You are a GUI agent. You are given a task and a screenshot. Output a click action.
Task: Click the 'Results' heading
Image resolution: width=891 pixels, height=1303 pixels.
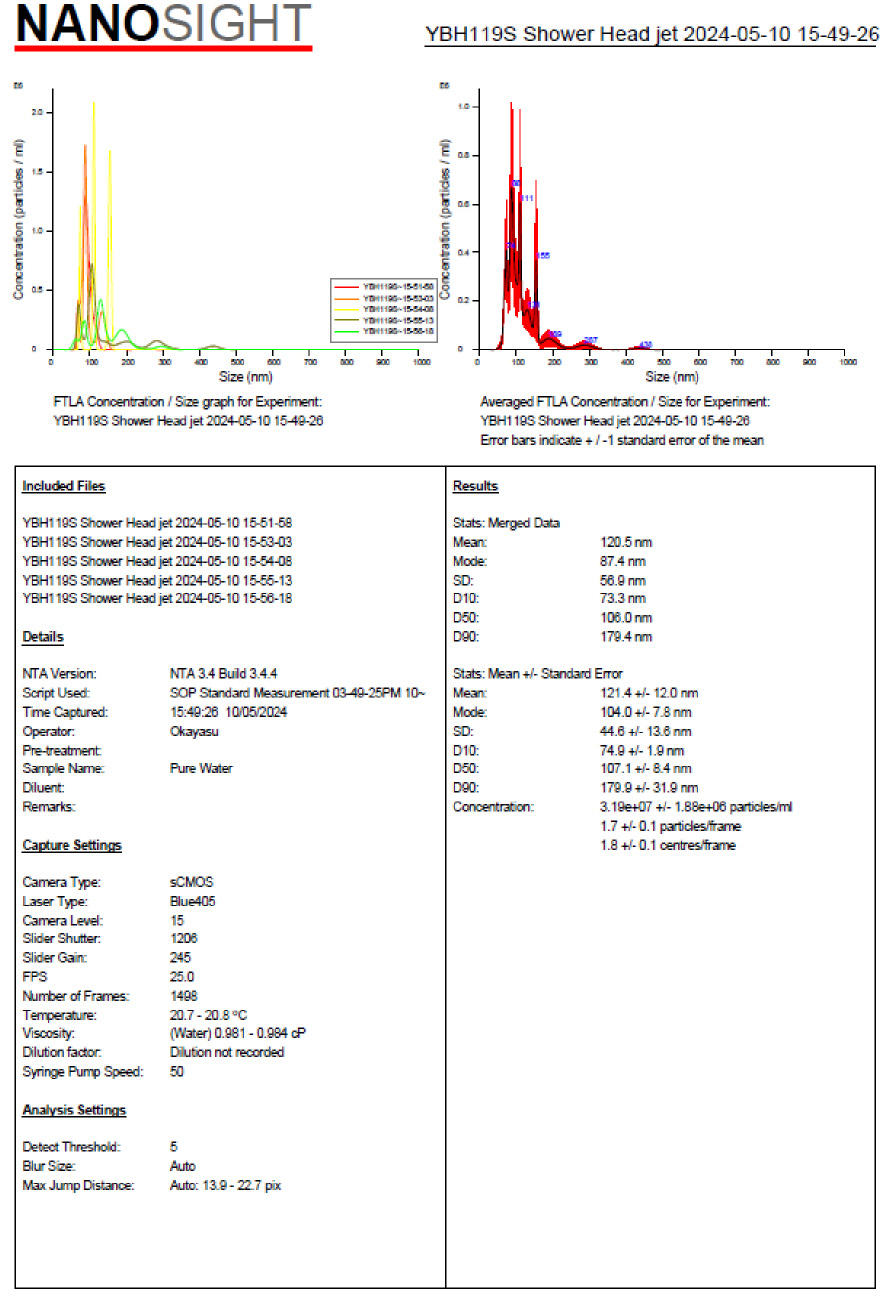(x=475, y=487)
